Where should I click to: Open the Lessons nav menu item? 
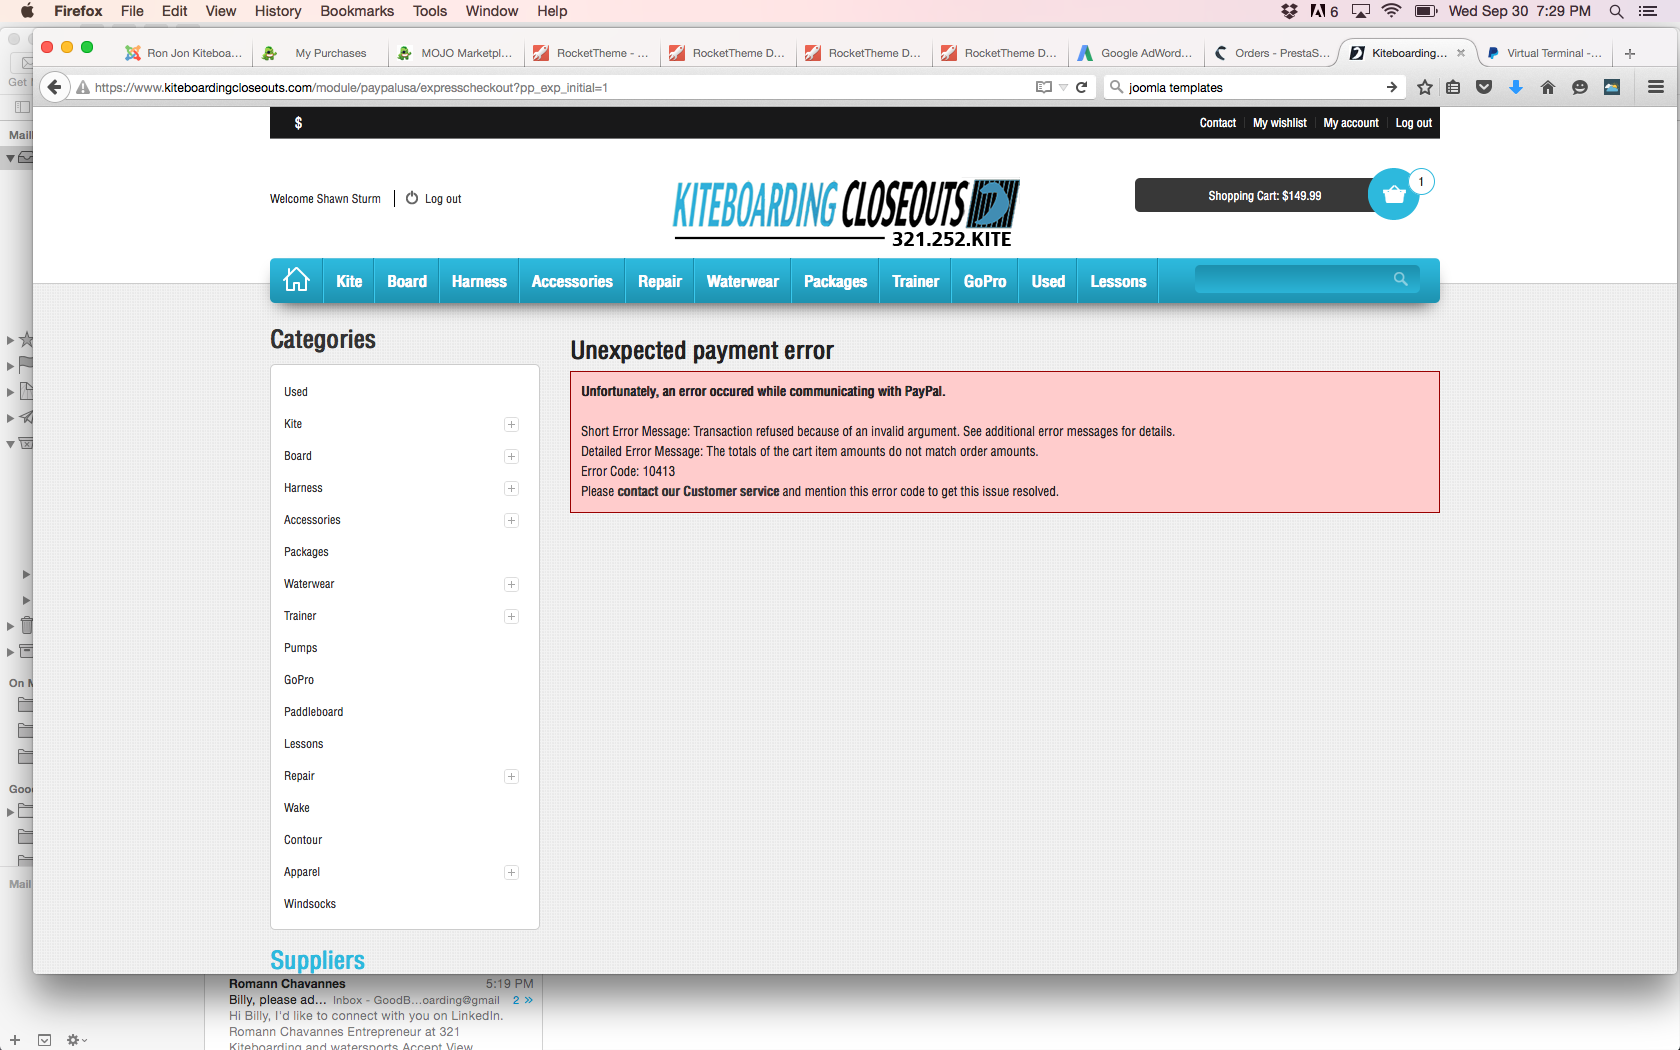pos(1118,281)
